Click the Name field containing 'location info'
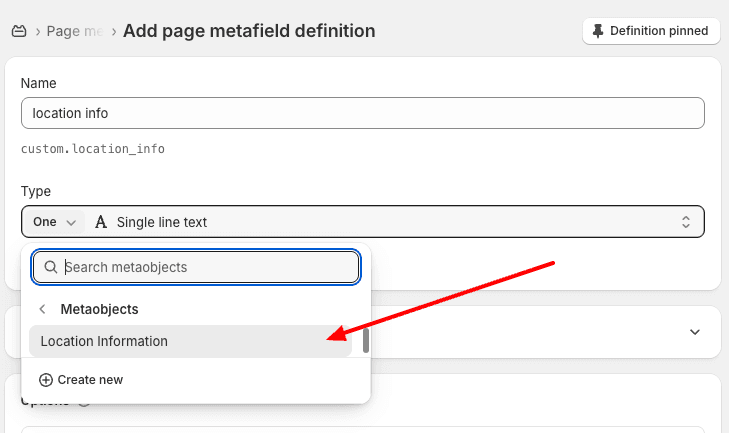 pyautogui.click(x=362, y=113)
